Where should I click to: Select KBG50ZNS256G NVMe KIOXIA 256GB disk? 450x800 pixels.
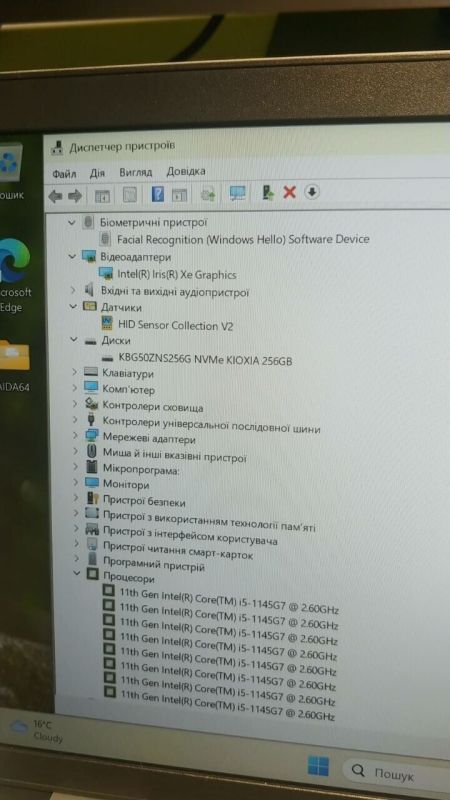point(205,360)
